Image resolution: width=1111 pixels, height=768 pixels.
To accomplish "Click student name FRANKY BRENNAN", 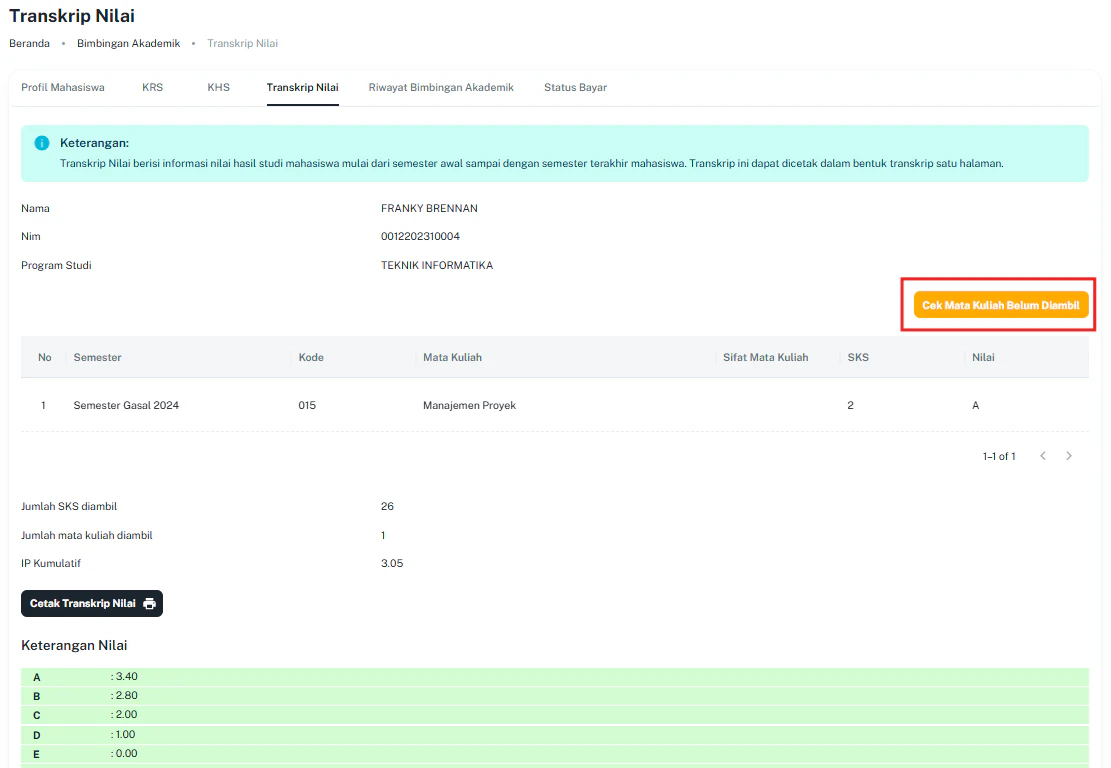I will click(429, 208).
